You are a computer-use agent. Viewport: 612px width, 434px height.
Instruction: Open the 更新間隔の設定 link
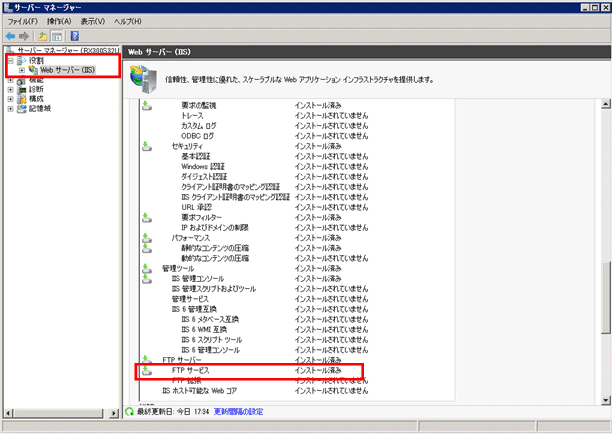click(238, 411)
